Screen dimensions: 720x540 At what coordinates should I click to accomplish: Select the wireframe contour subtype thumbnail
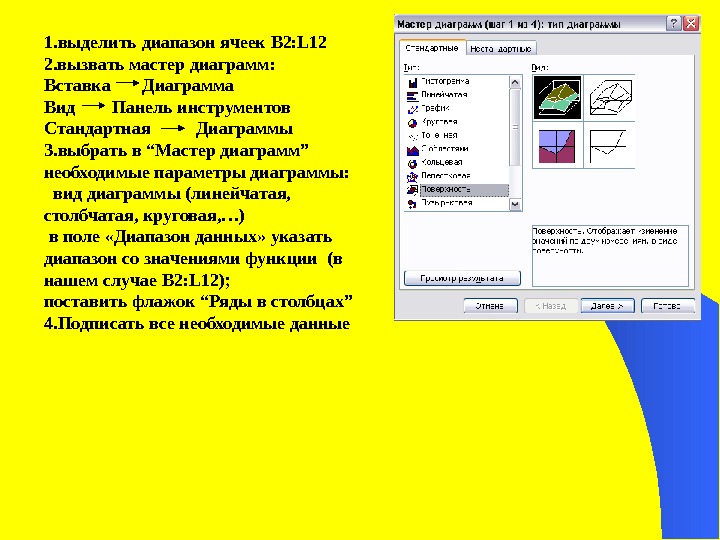tap(610, 146)
